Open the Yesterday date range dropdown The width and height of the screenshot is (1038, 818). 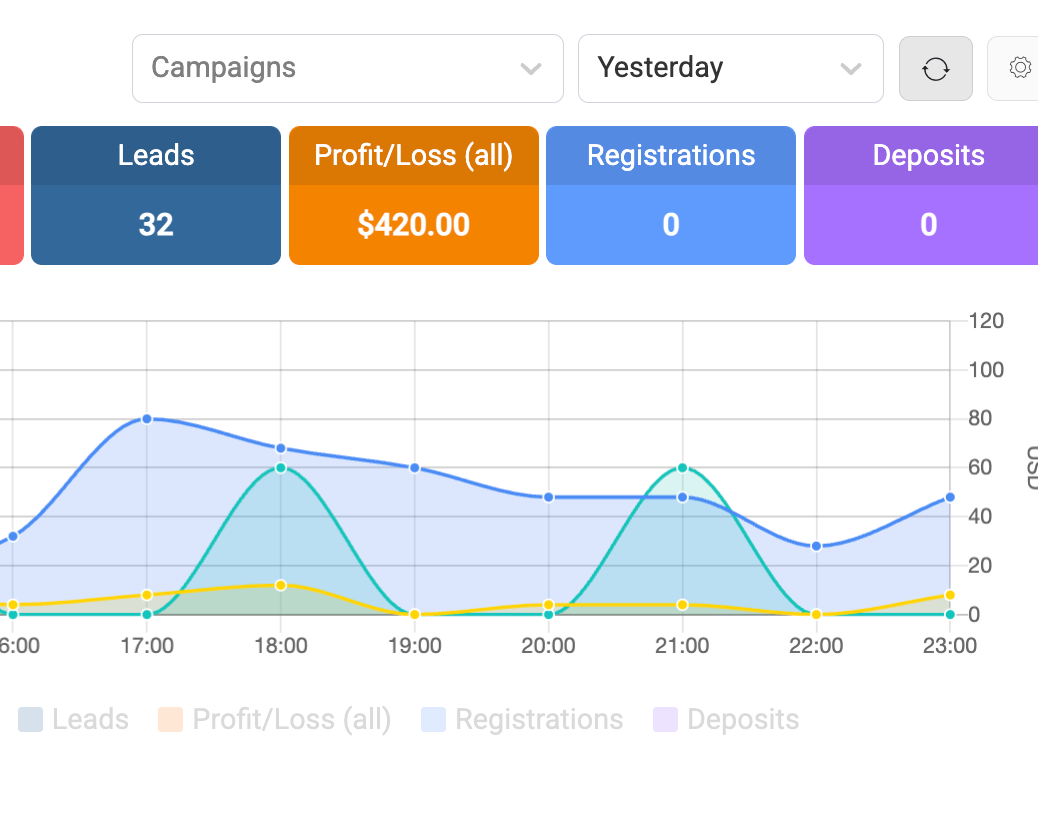click(731, 69)
